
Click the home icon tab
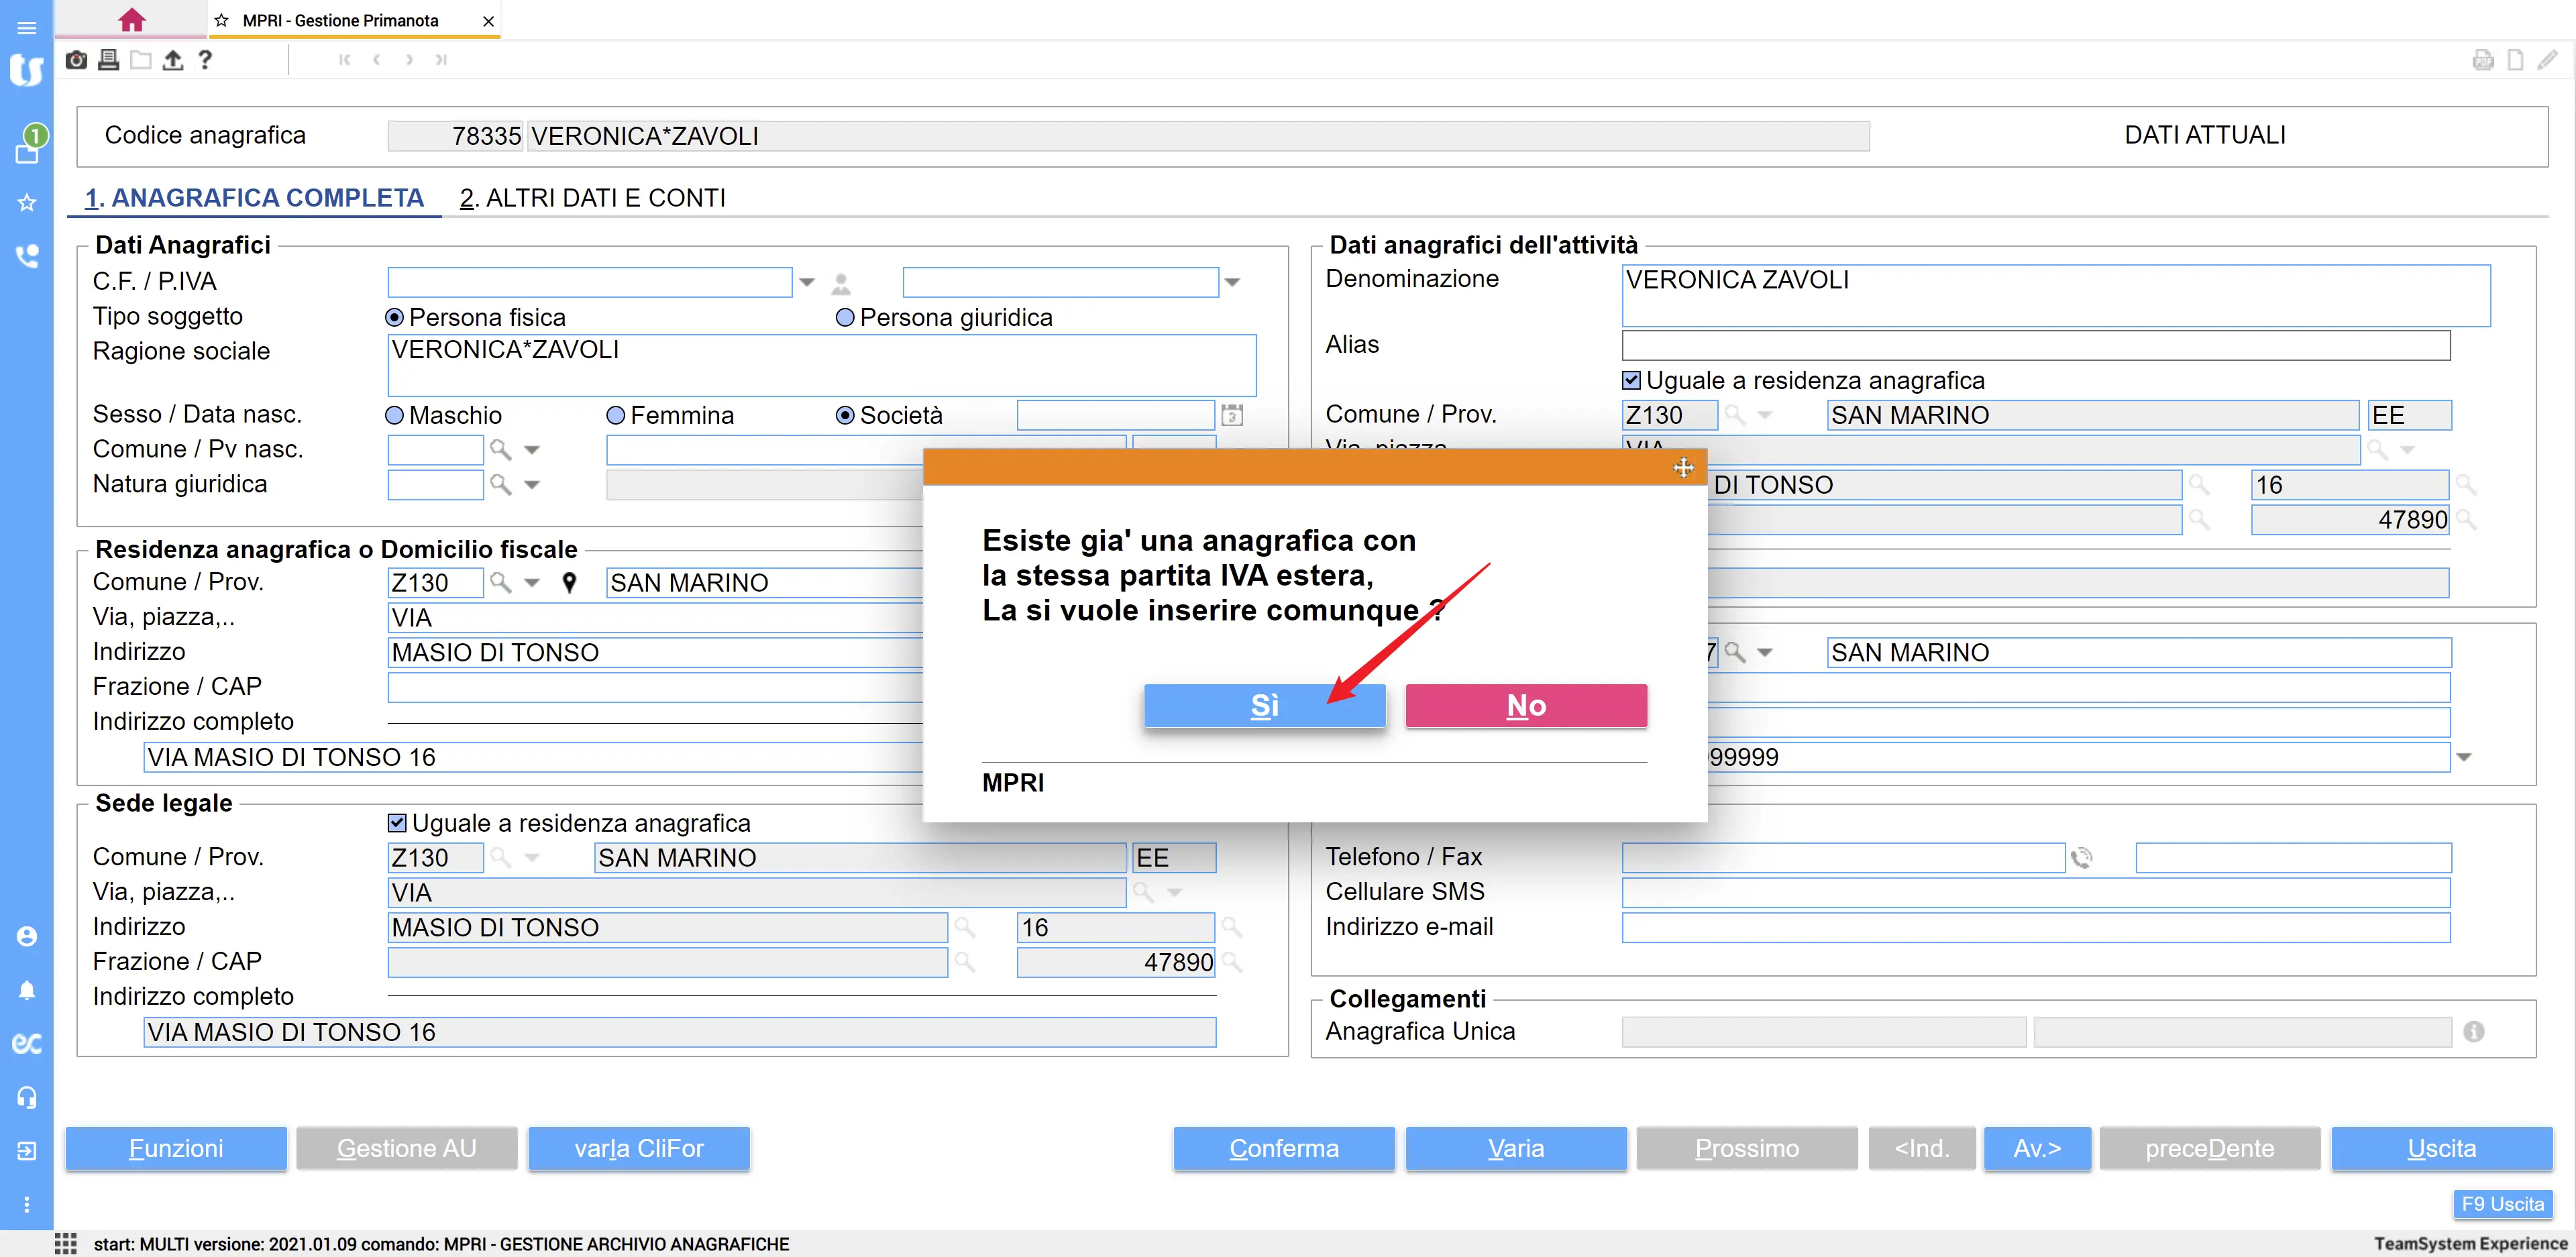[131, 20]
